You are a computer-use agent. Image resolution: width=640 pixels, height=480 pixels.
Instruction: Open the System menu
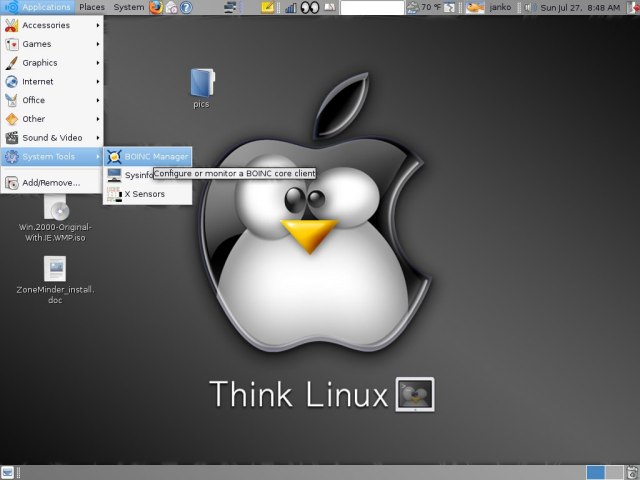pyautogui.click(x=129, y=7)
